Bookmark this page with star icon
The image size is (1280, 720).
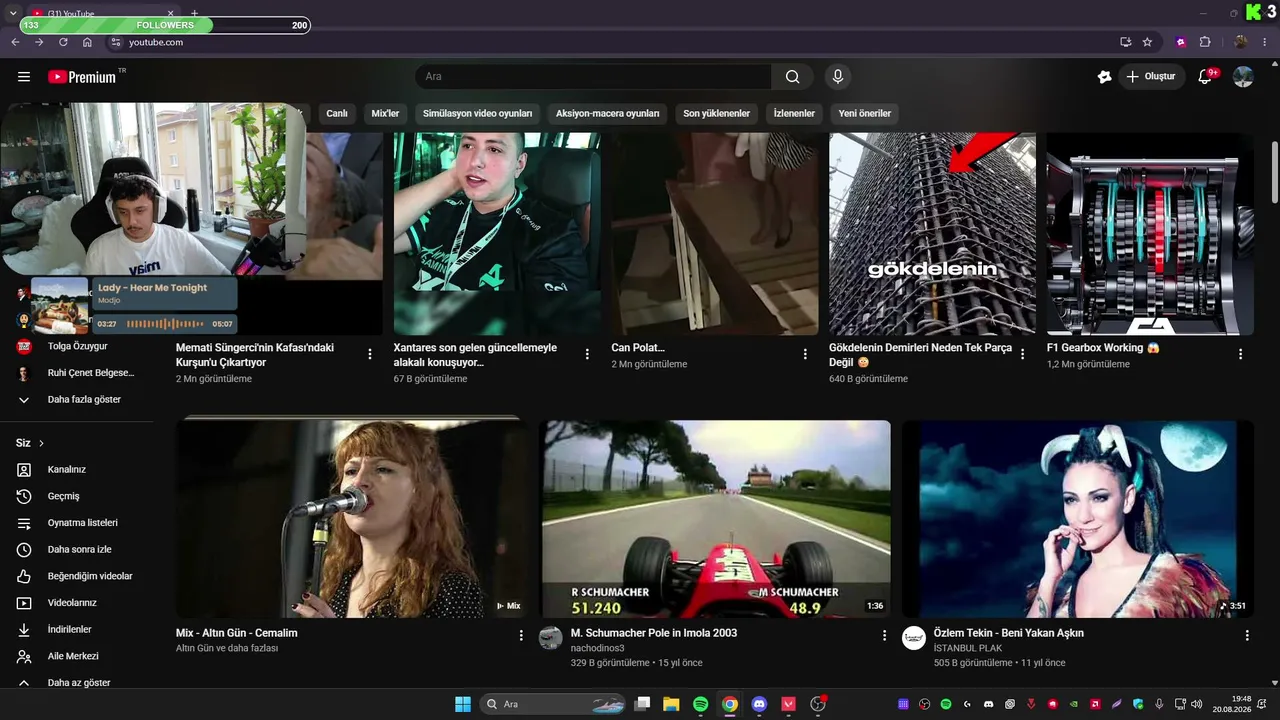1147,42
